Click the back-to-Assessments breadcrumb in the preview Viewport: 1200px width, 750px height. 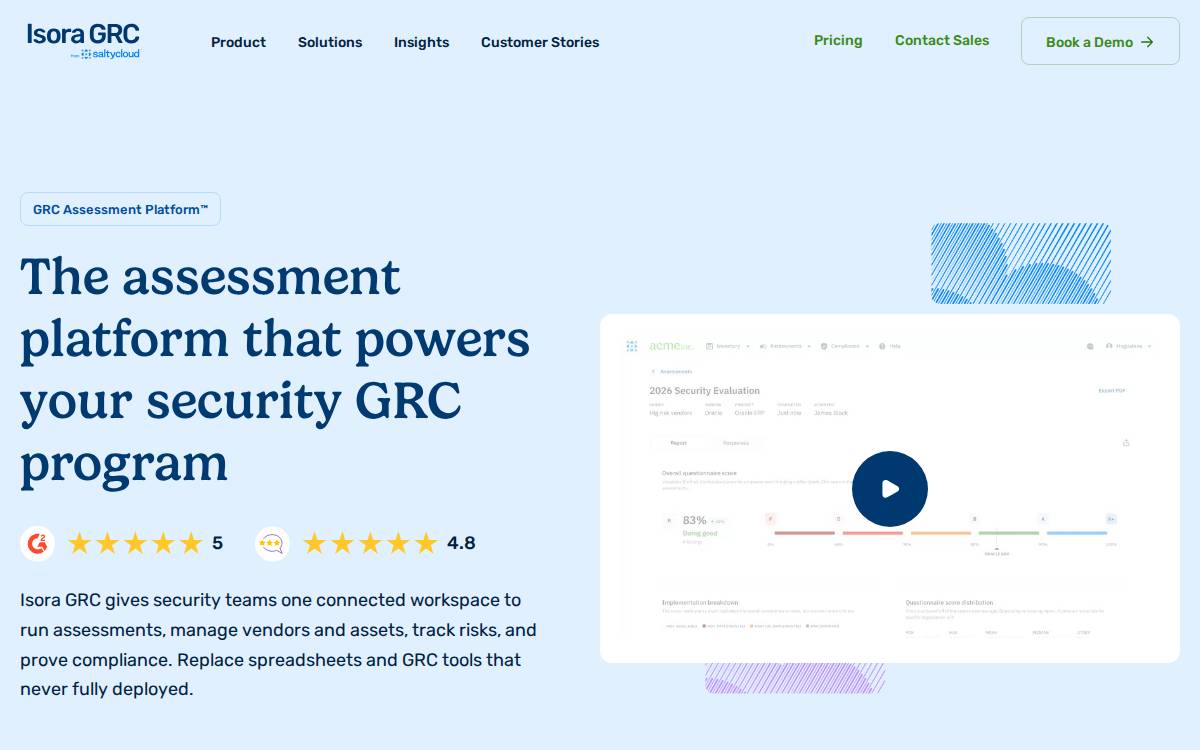(671, 371)
